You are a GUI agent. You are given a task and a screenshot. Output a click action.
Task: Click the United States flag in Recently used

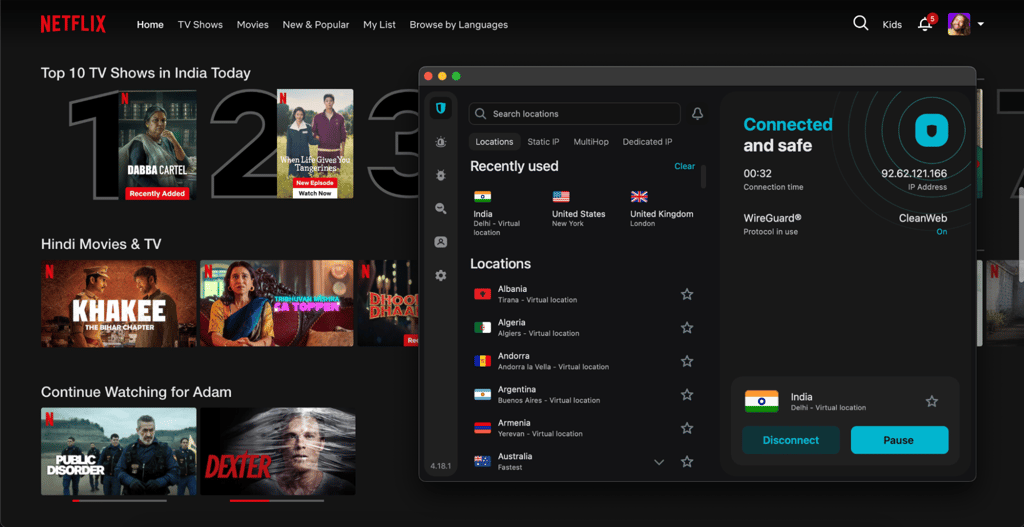pos(561,197)
